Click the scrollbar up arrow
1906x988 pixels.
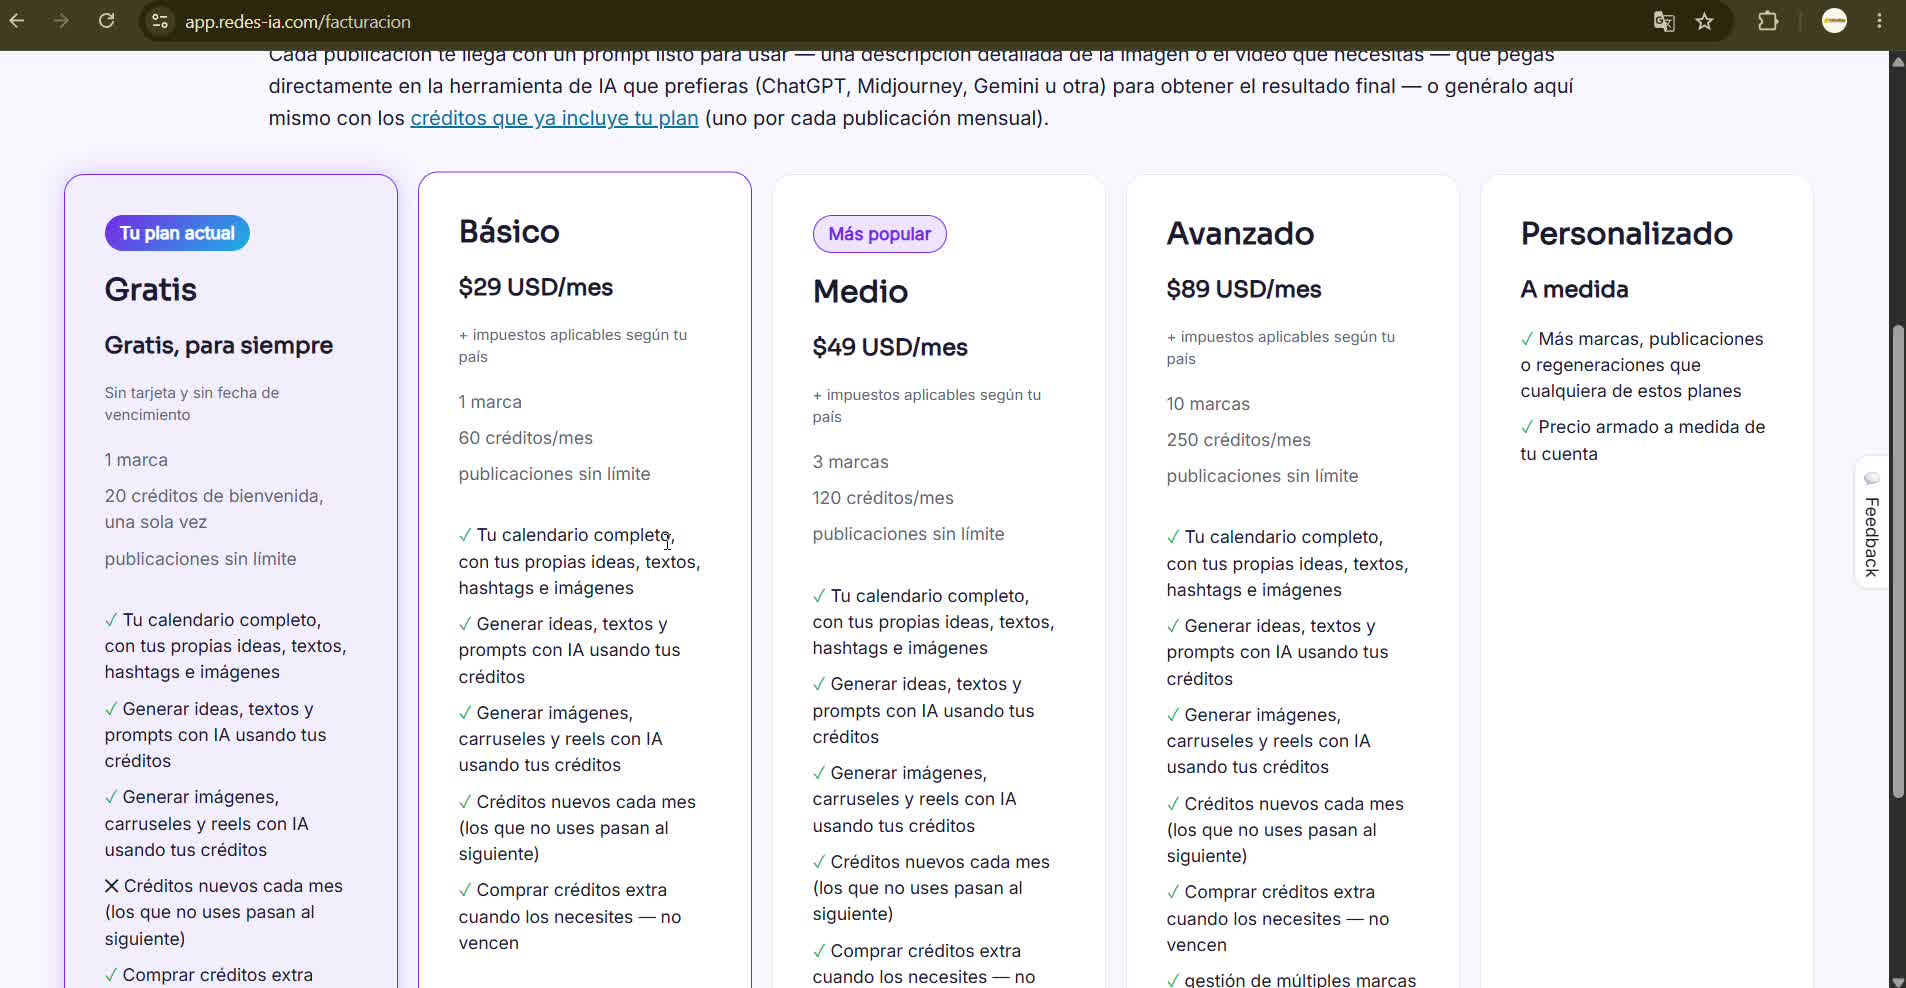(1897, 61)
